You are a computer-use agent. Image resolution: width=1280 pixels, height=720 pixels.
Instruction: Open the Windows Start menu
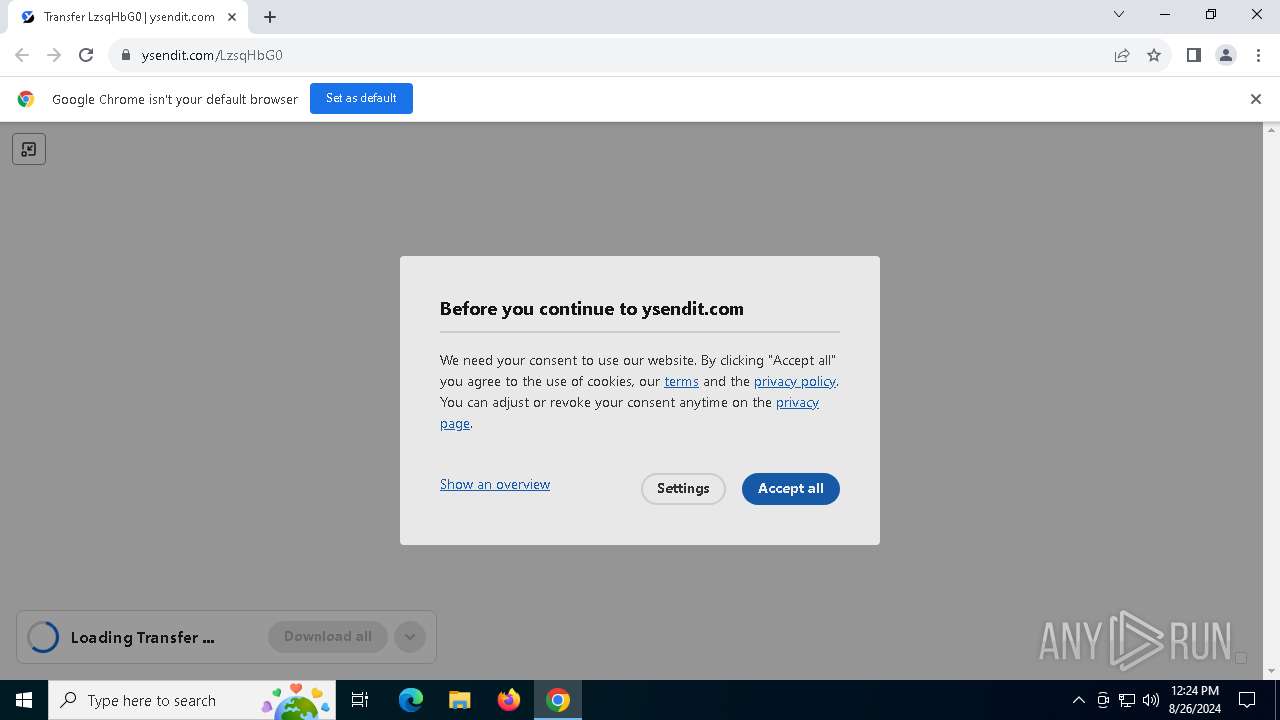coord(24,700)
